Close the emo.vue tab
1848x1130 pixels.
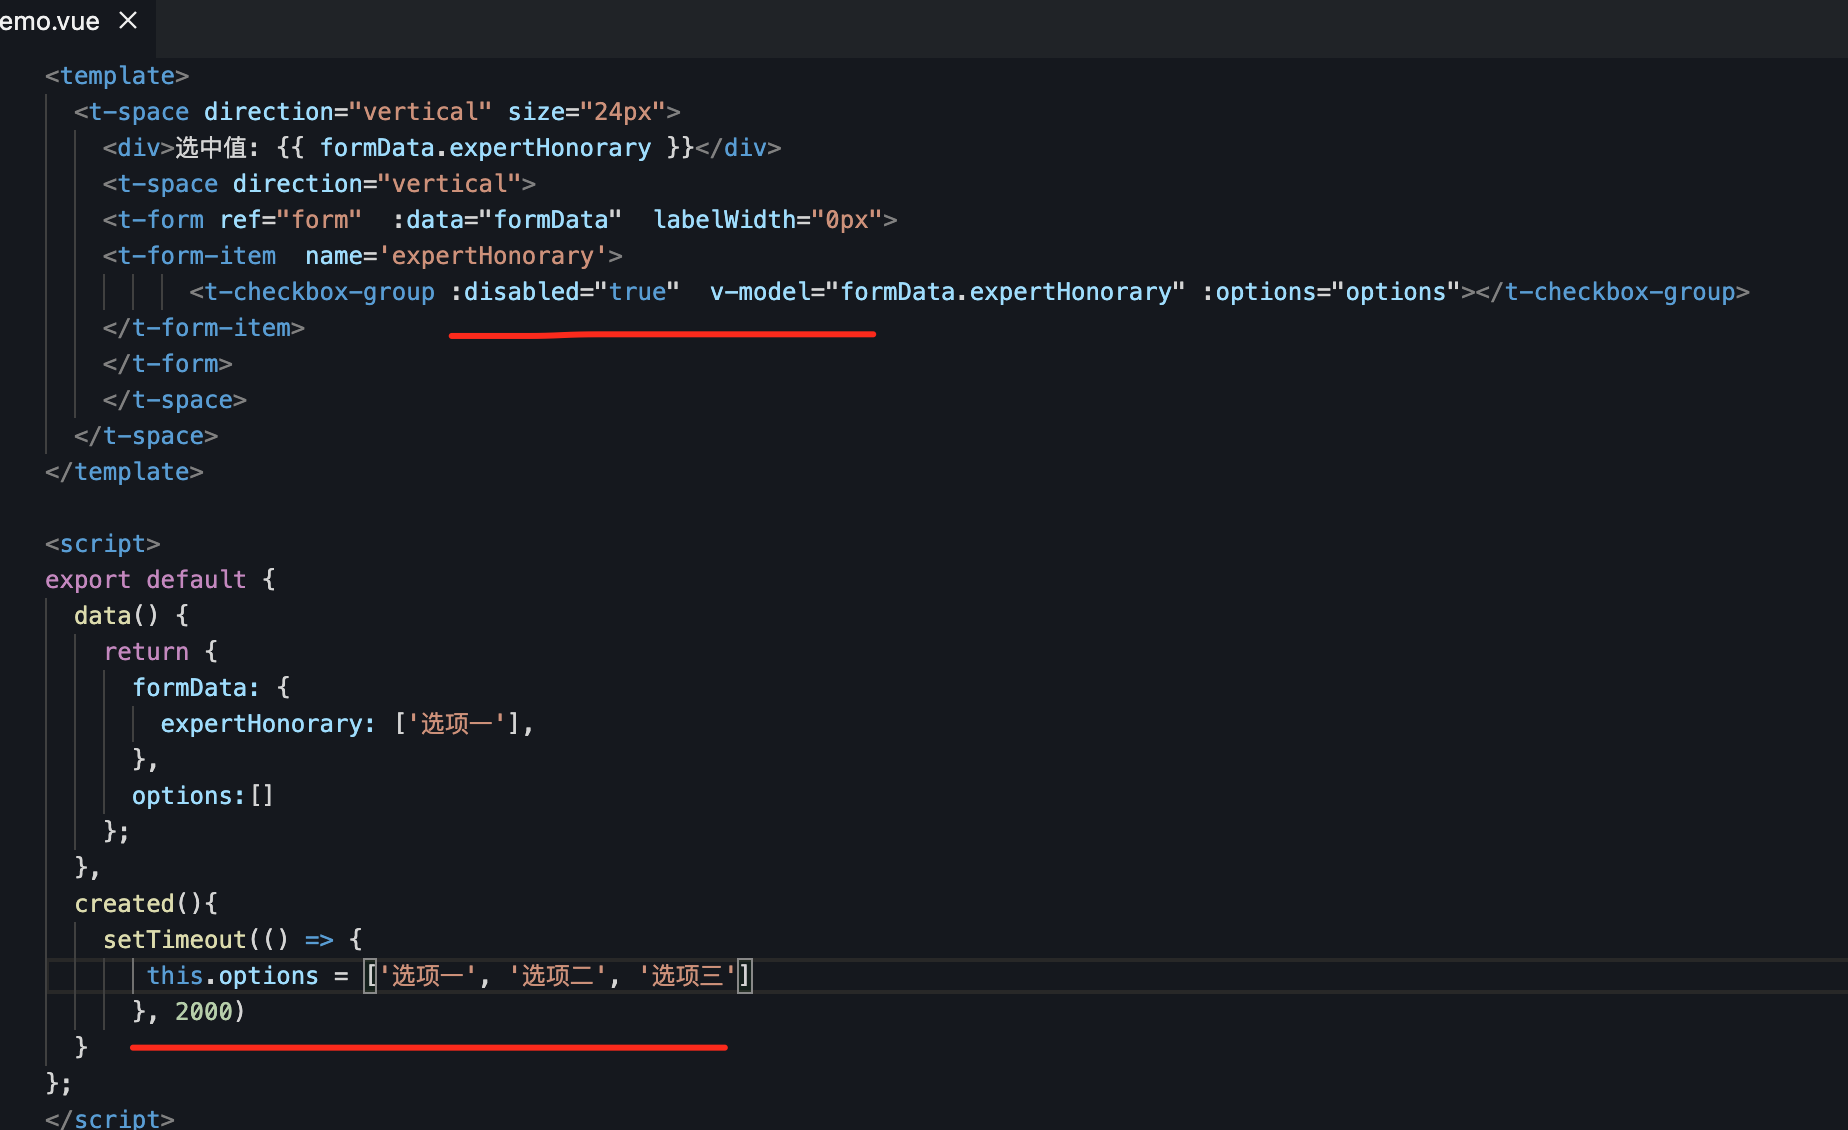coord(127,20)
